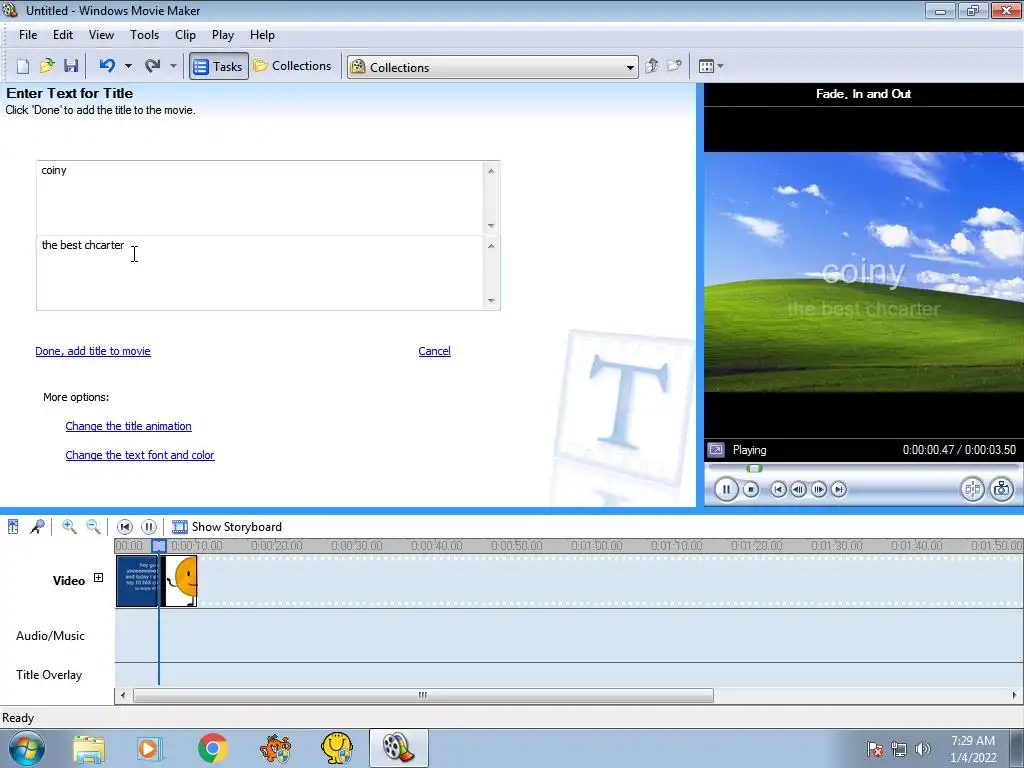Go up one level icon
Screen dimensions: 1024x768
[651, 66]
